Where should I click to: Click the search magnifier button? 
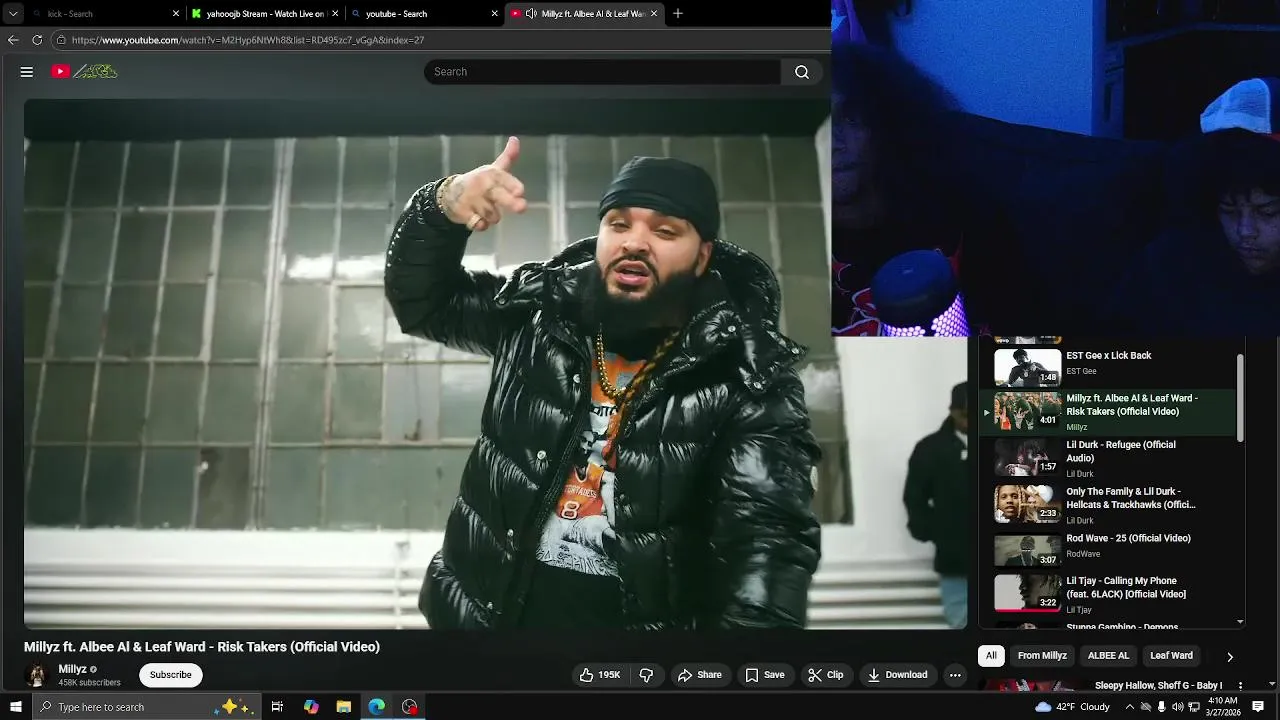(802, 72)
